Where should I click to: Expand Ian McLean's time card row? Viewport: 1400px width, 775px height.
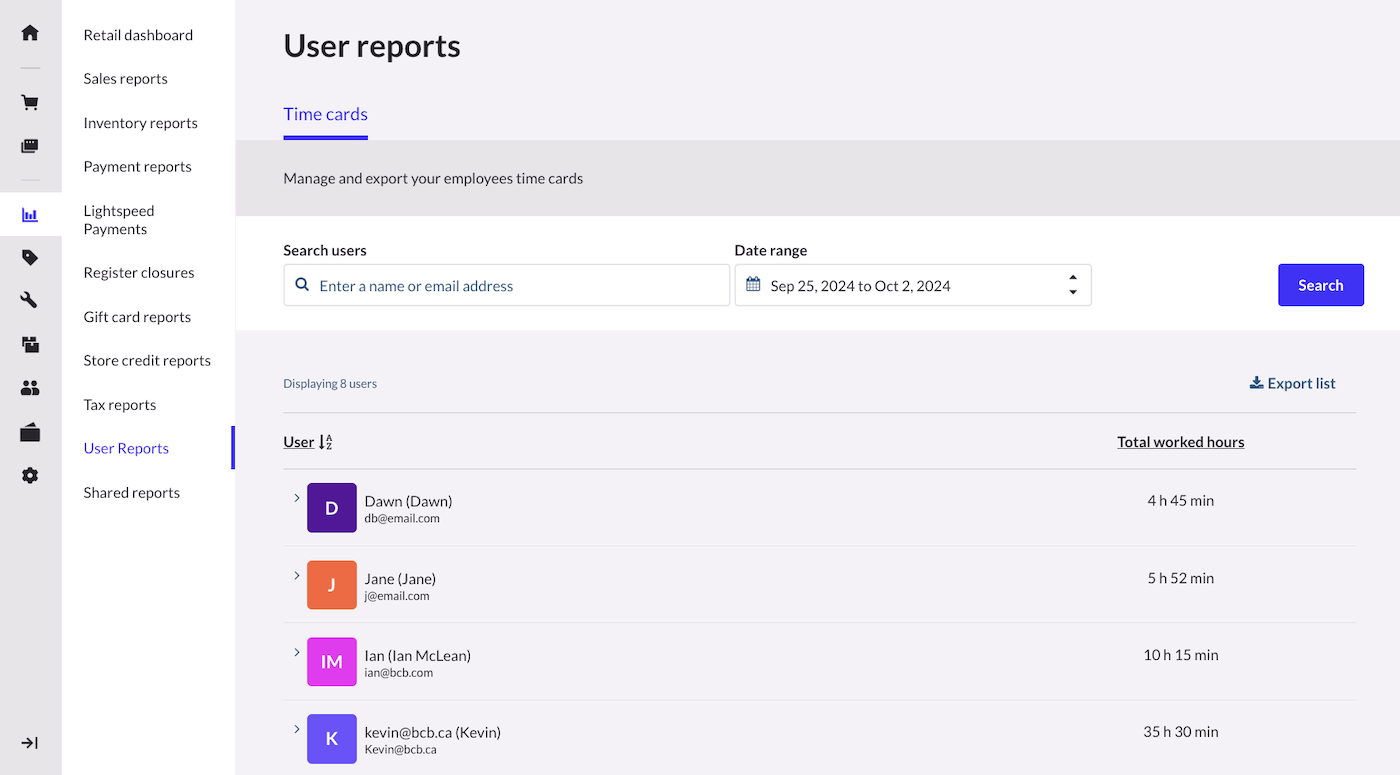coord(297,652)
